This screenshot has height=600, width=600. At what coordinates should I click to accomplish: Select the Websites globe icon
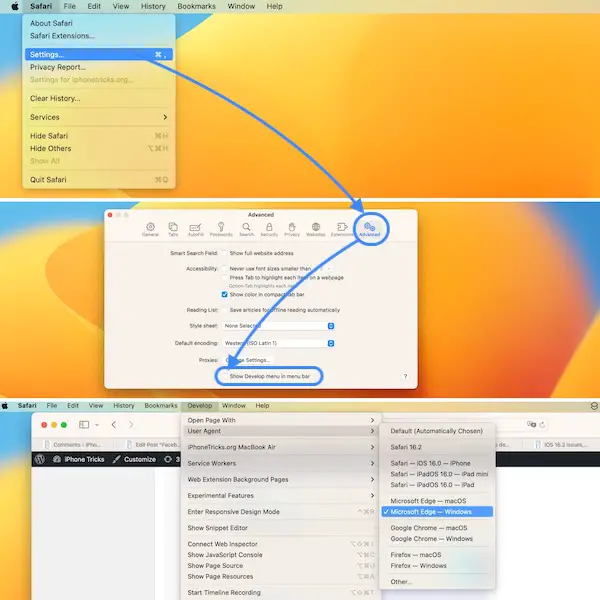[316, 230]
